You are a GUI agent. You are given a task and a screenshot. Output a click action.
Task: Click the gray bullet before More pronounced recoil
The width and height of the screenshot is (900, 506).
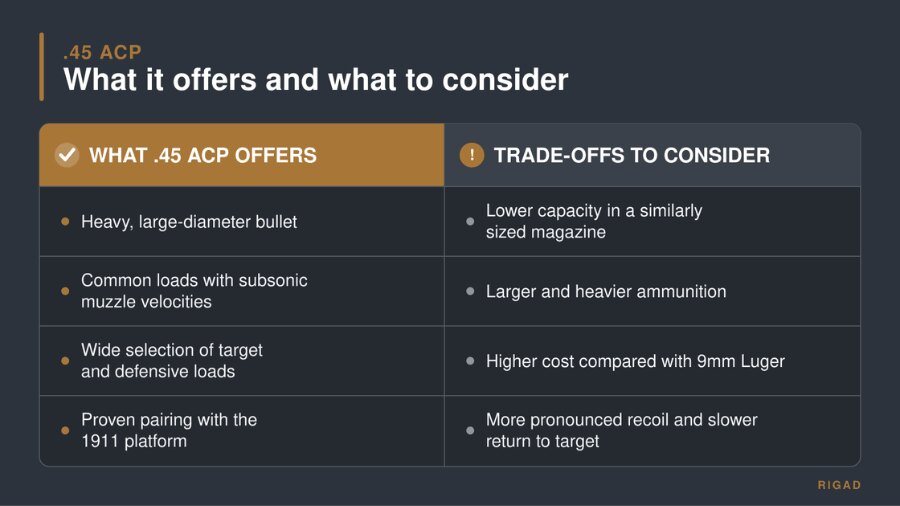pos(470,430)
